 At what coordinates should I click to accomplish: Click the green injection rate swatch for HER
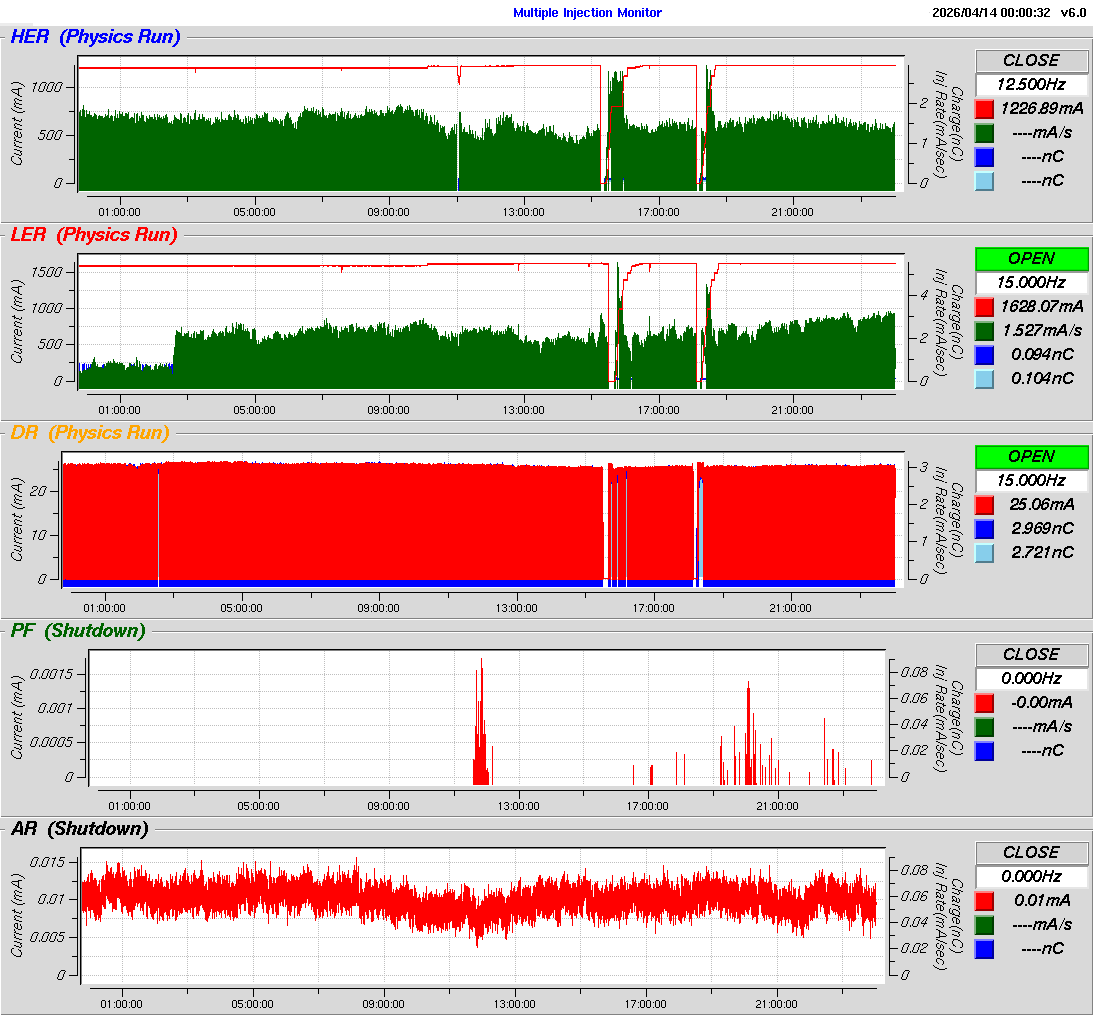pyautogui.click(x=984, y=132)
